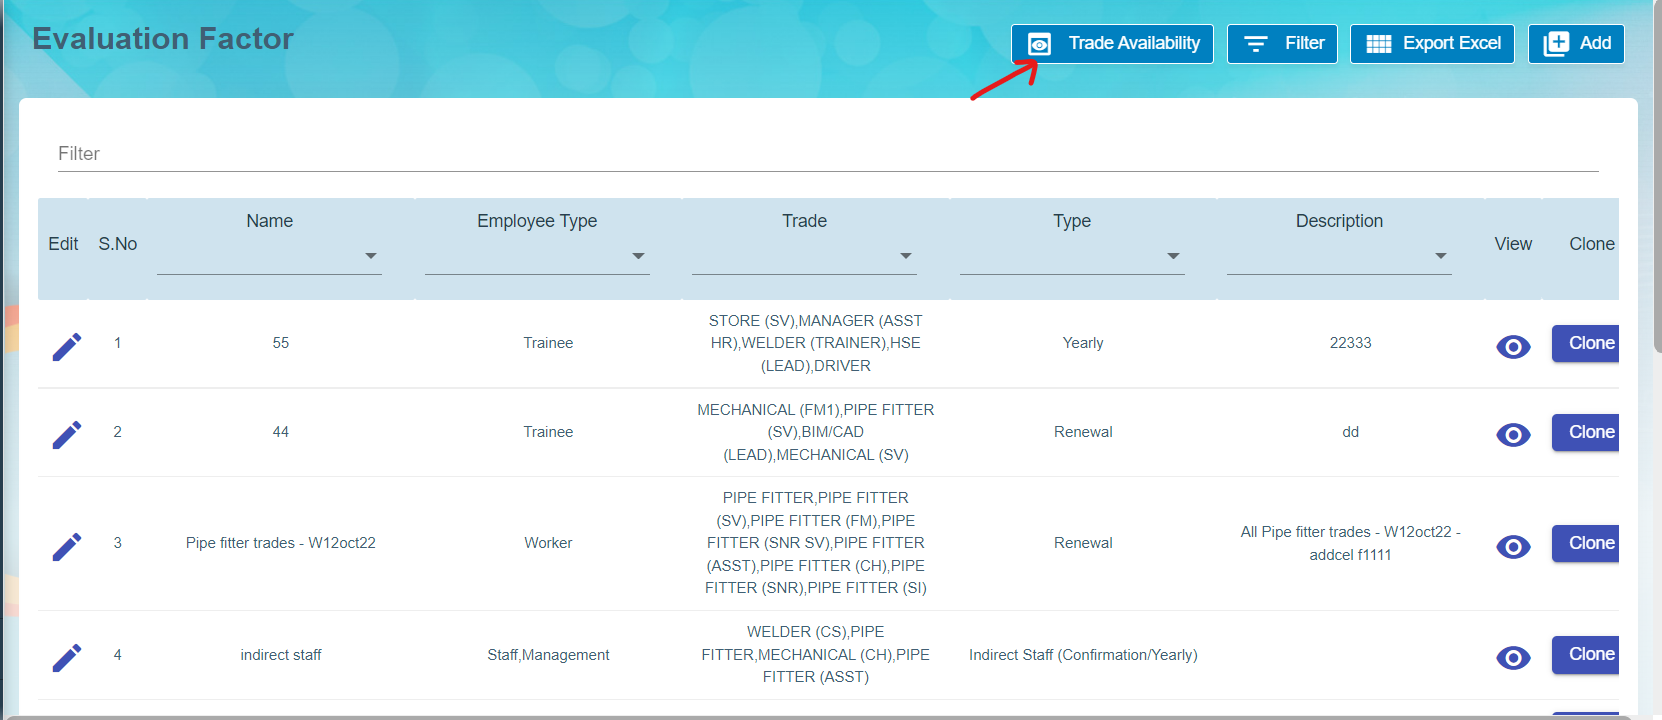1662x720 pixels.
Task: Click the pencil edit icon for row 1
Action: [x=67, y=347]
